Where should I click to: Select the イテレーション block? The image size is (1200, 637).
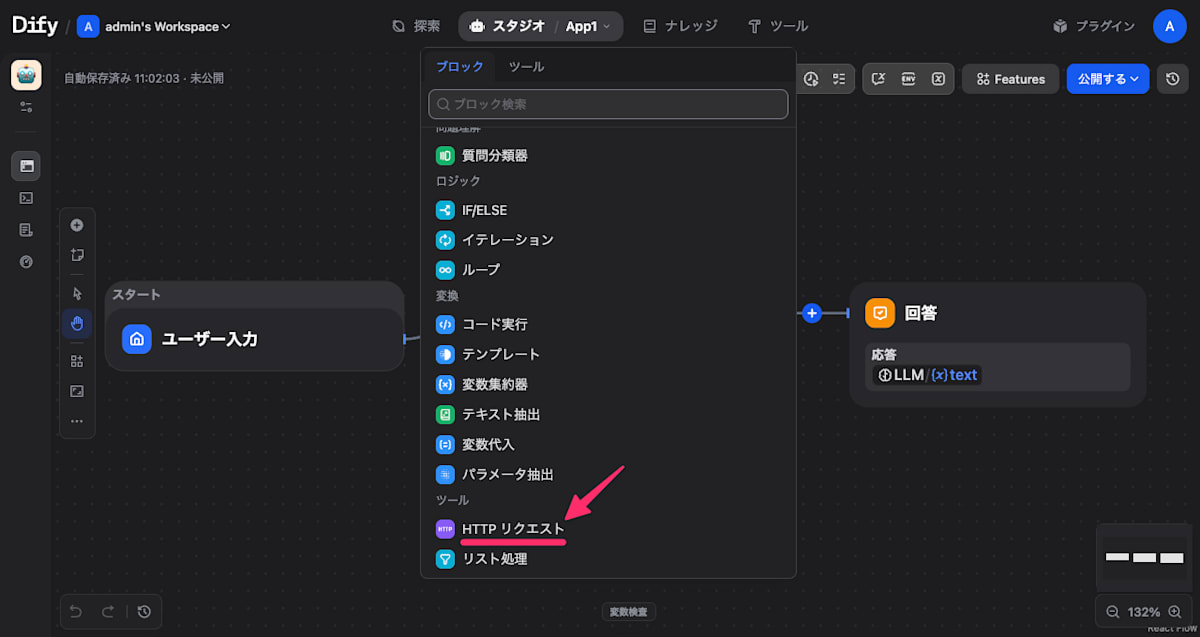point(608,240)
